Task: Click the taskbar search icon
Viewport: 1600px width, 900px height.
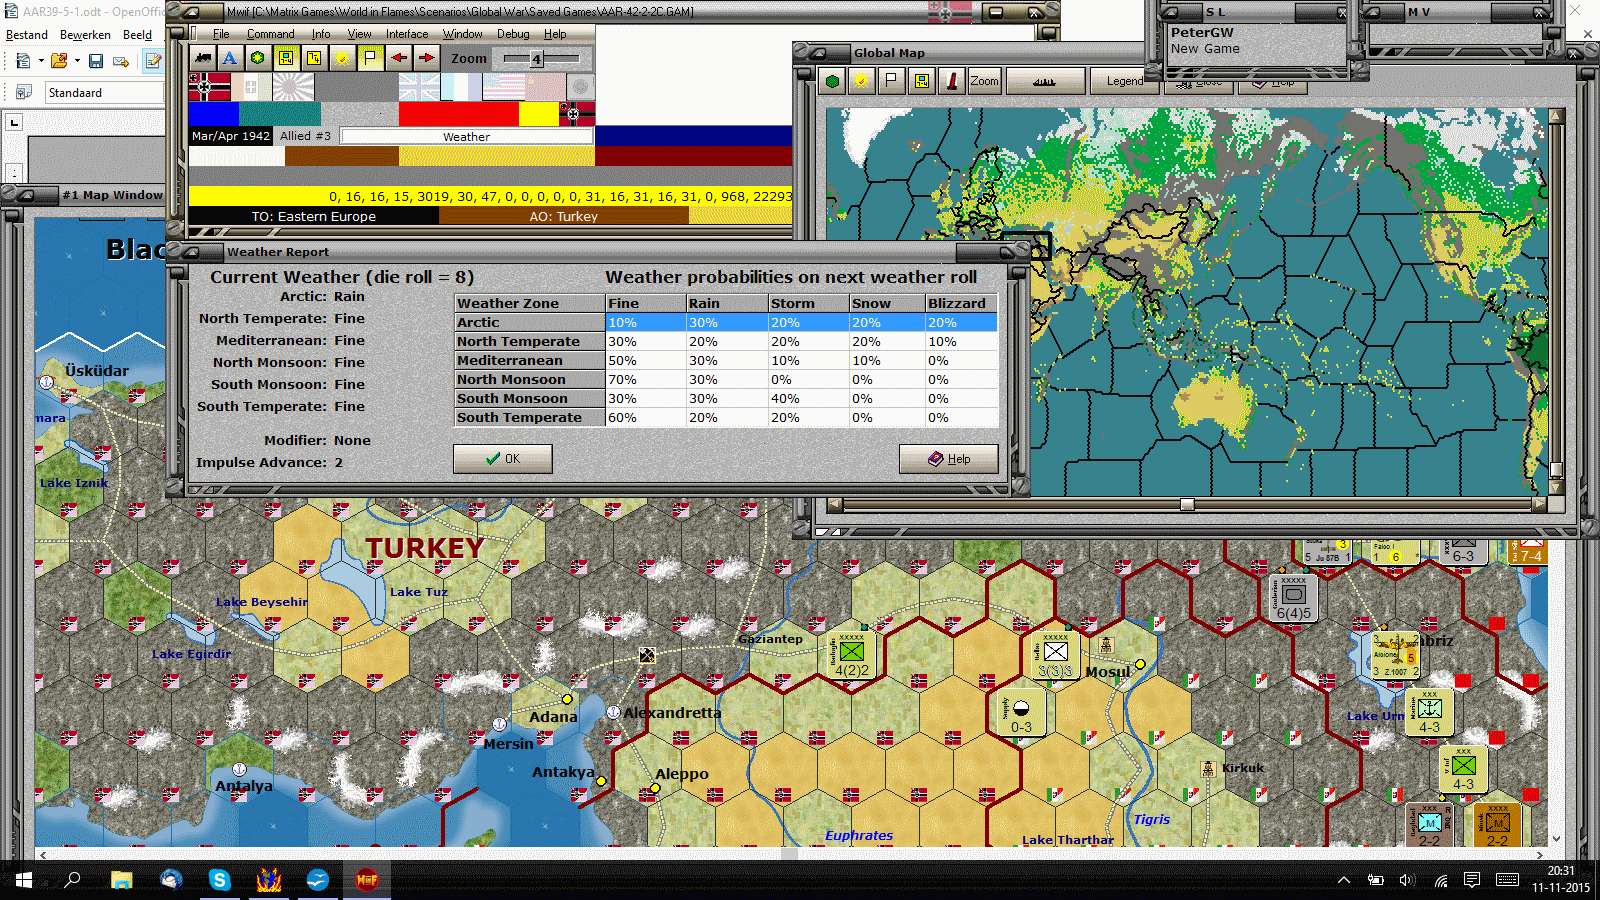Action: (x=72, y=880)
